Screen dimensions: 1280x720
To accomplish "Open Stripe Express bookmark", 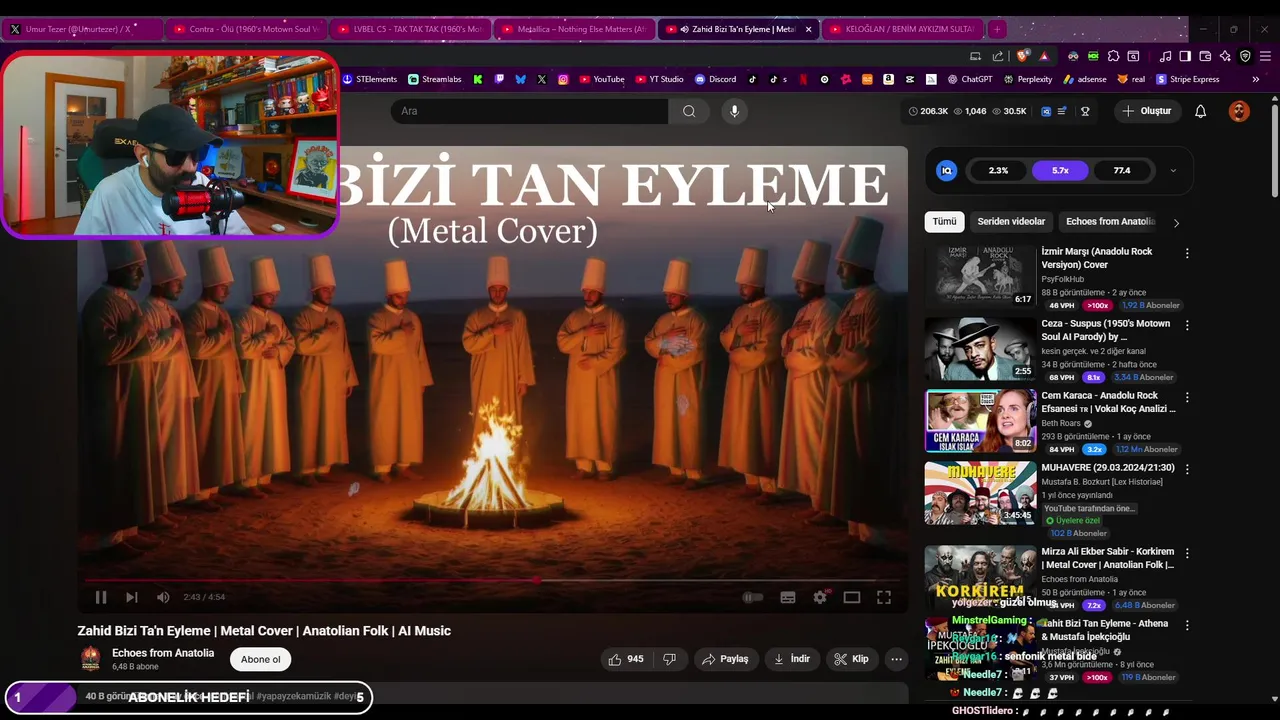I will [x=1187, y=79].
